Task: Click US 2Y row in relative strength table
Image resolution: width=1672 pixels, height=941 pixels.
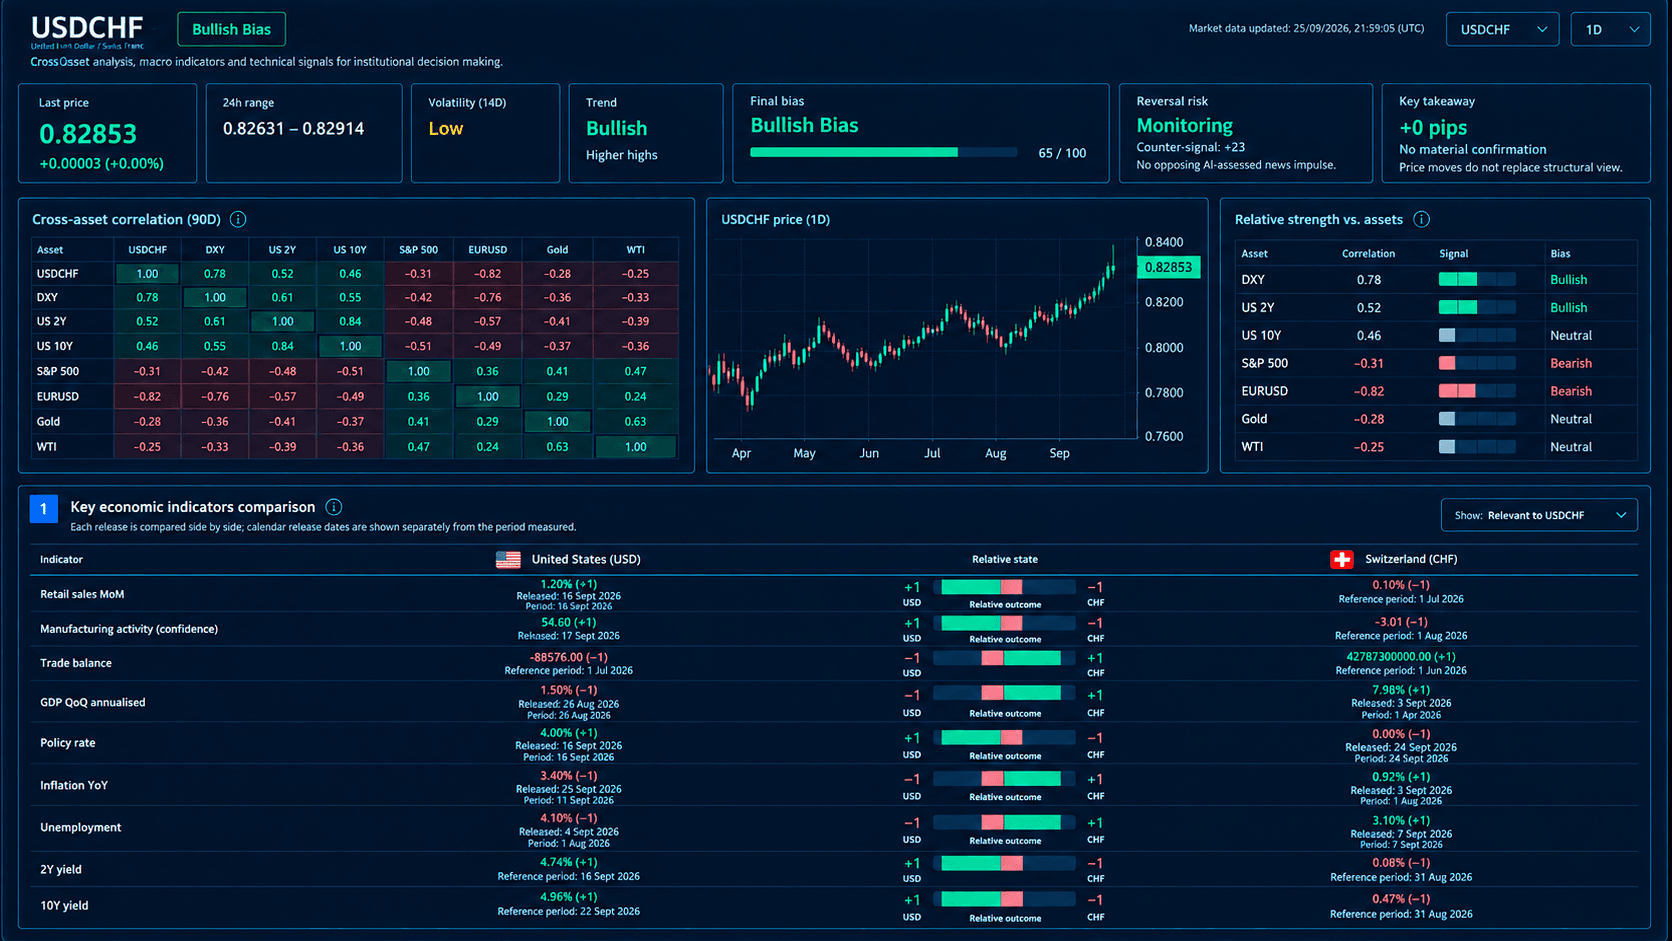Action: [1435, 307]
